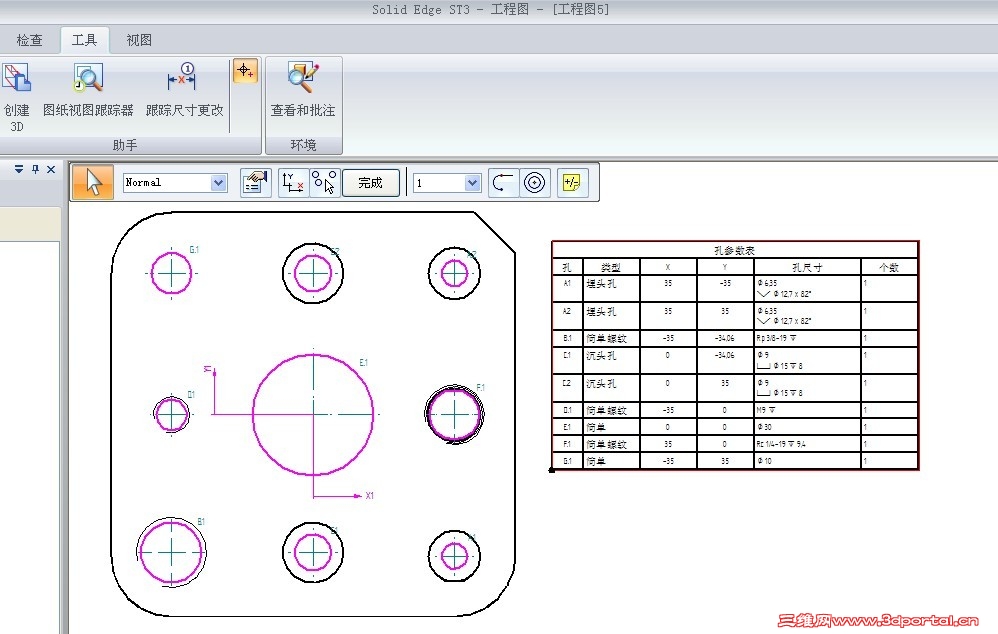Click the 孔尺寸 column header

(807, 267)
